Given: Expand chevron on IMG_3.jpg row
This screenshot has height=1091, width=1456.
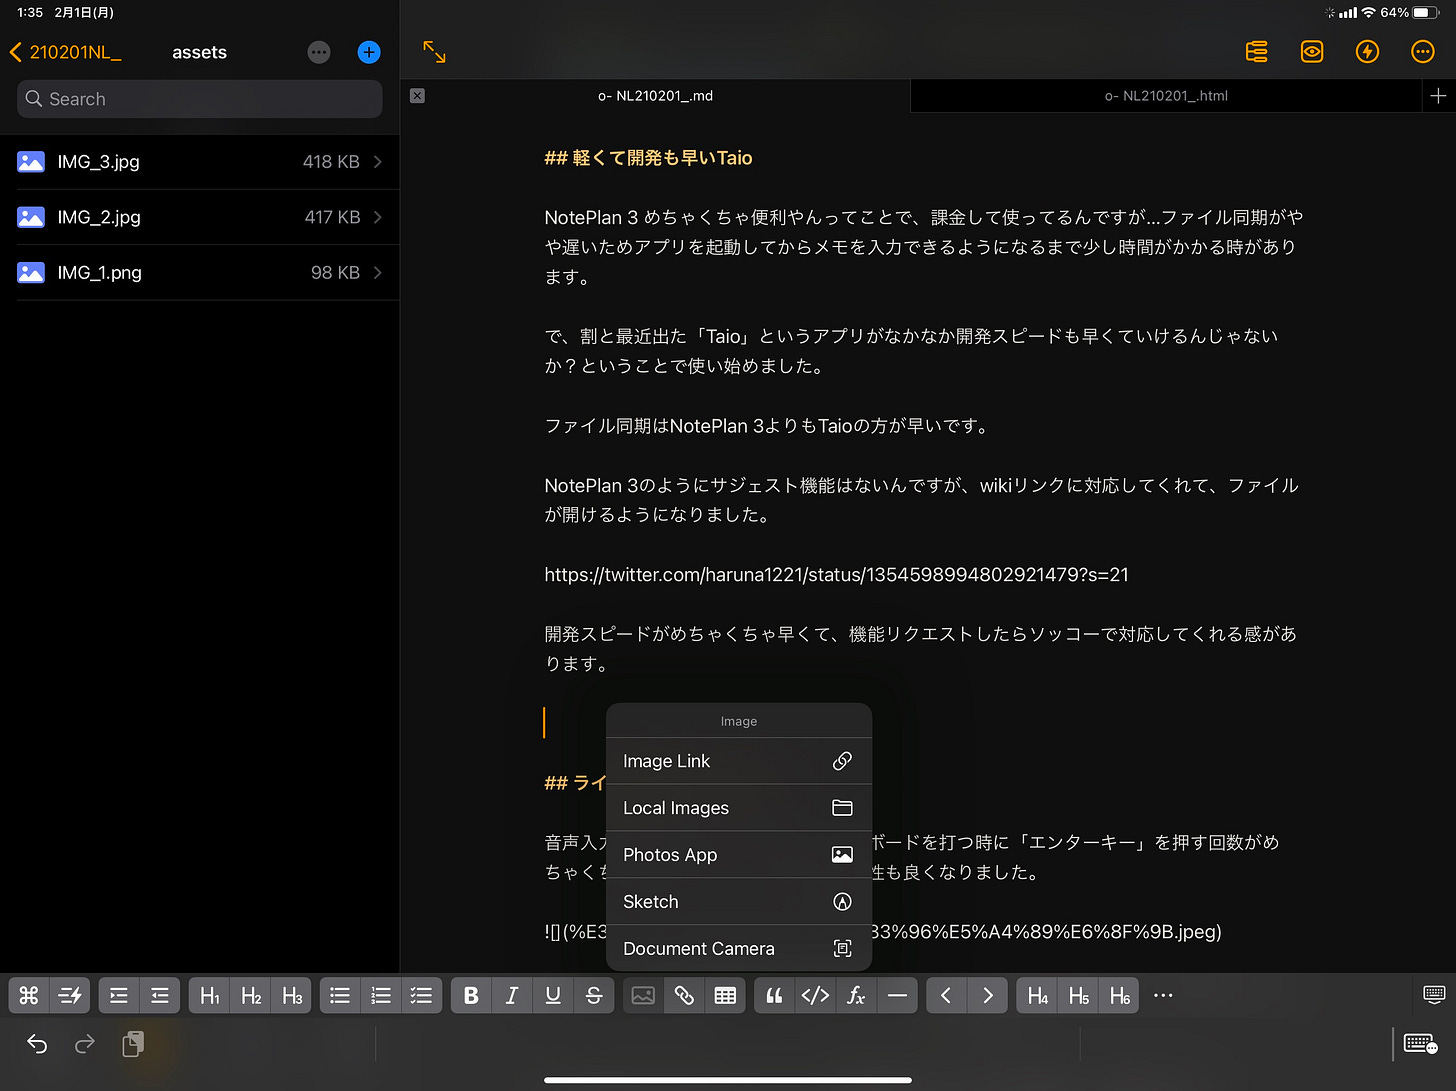Looking at the screenshot, I should pyautogui.click(x=377, y=162).
